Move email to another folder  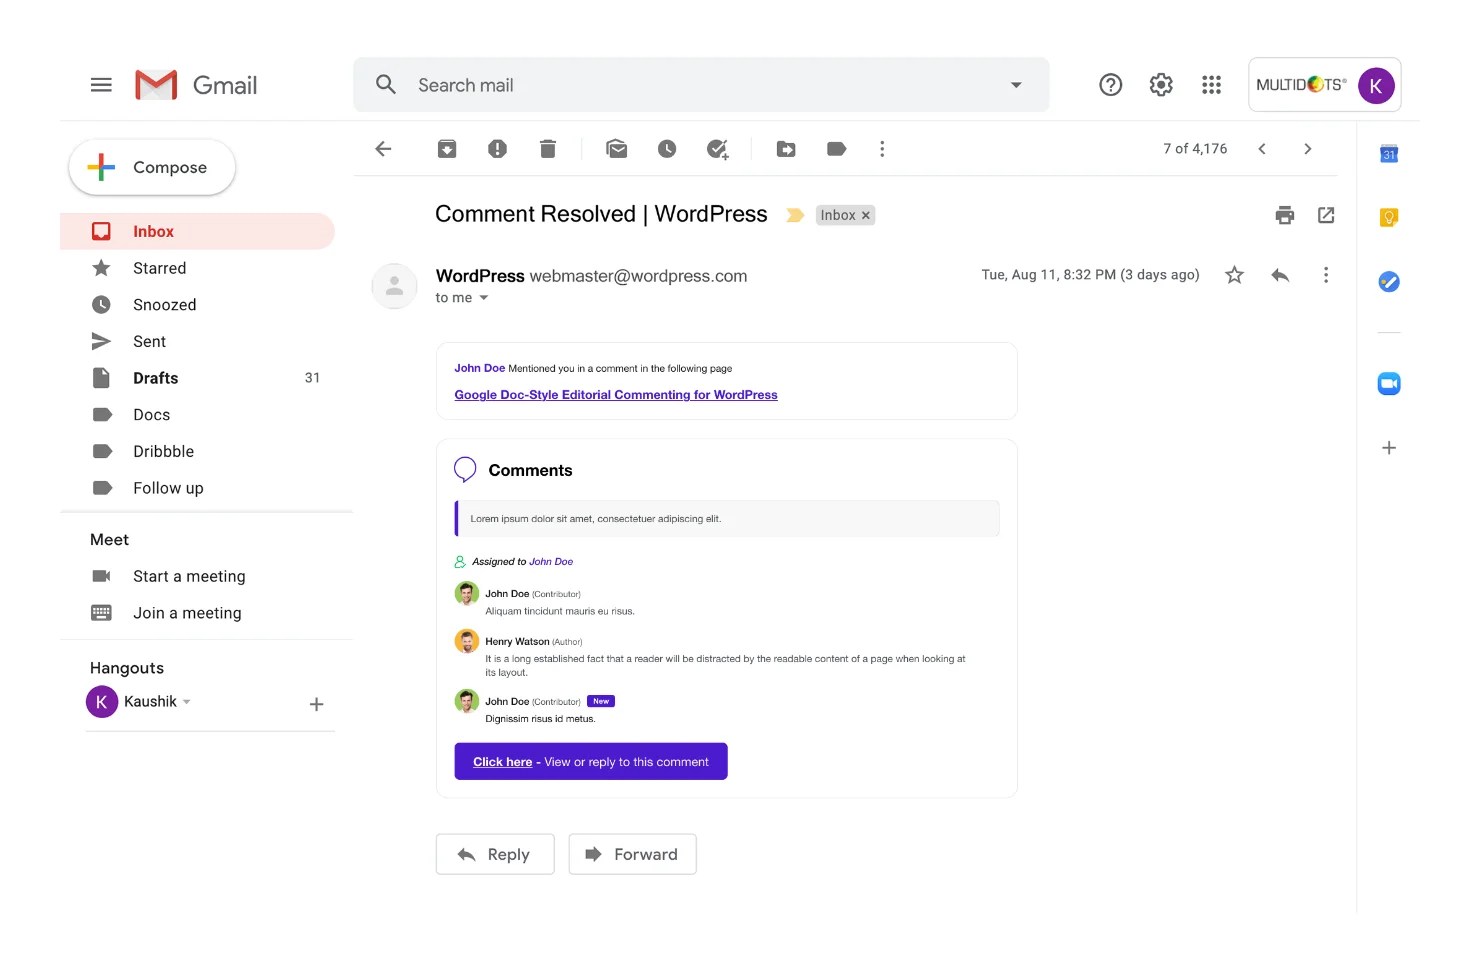(786, 149)
